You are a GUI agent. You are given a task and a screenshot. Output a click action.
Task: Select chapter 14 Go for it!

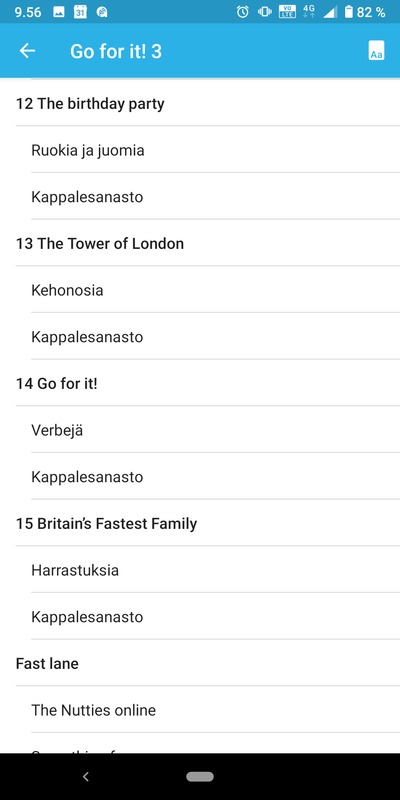pos(200,384)
